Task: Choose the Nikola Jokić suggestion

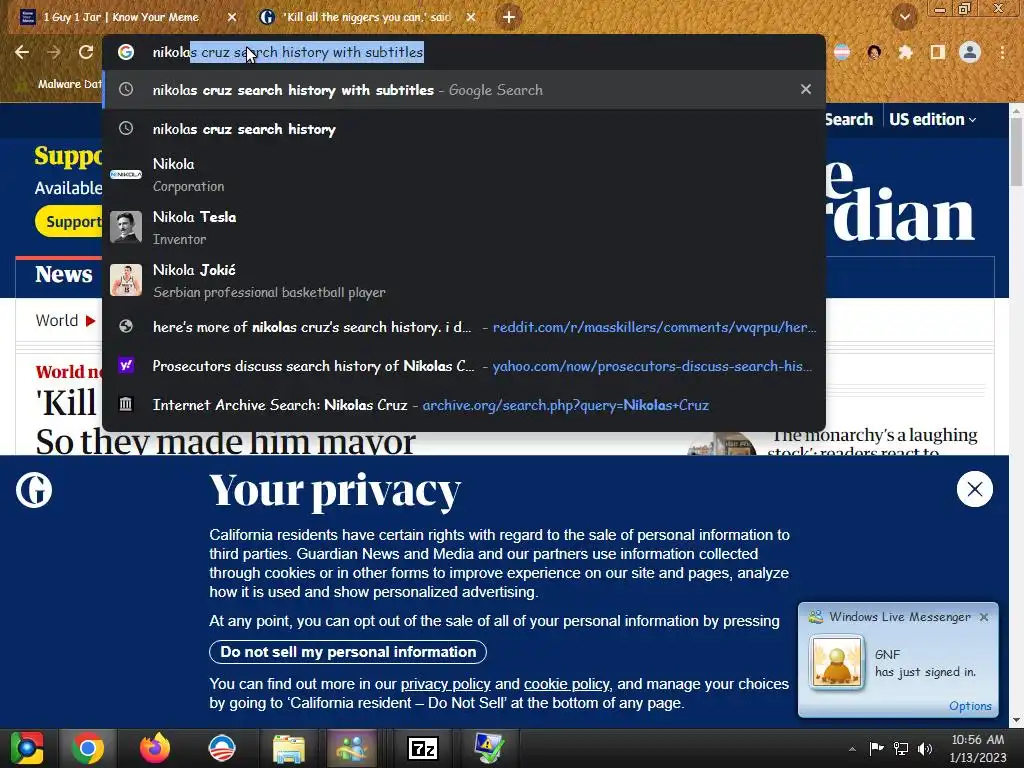Action: pos(464,280)
